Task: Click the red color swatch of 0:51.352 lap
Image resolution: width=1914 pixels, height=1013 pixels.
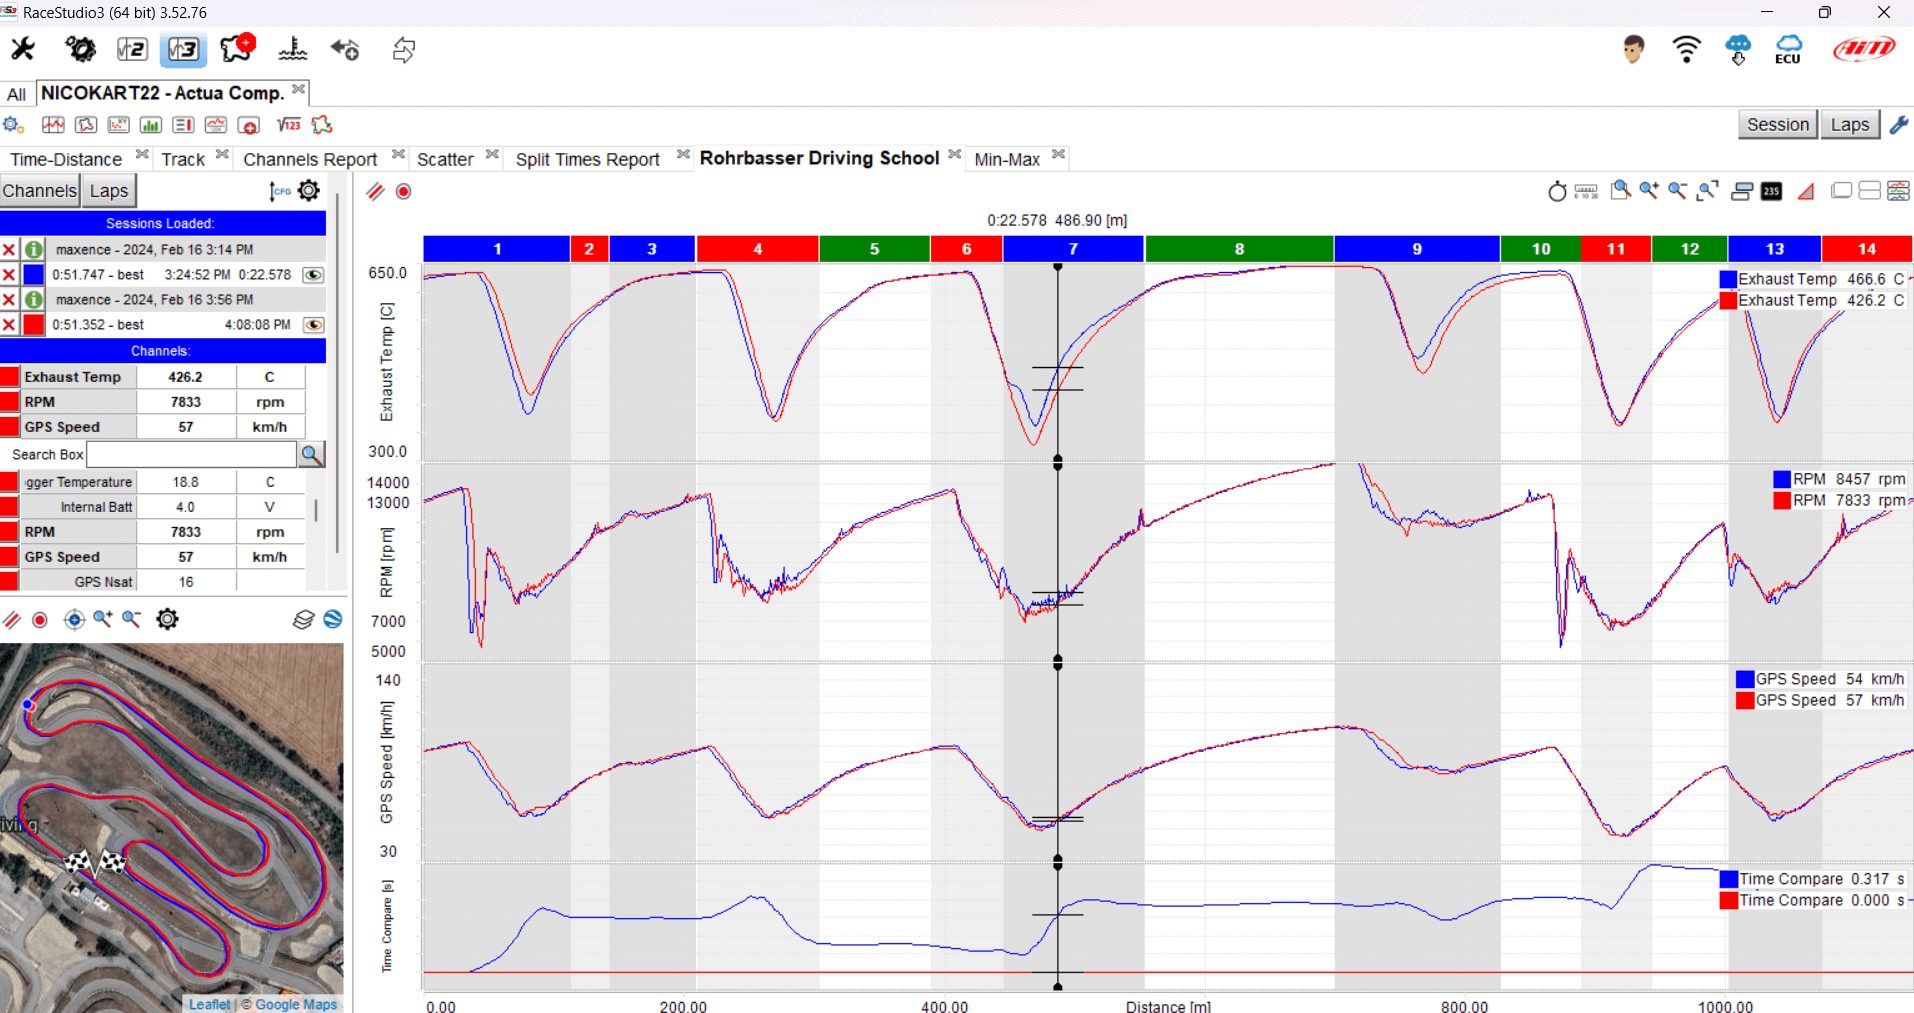Action: click(34, 324)
